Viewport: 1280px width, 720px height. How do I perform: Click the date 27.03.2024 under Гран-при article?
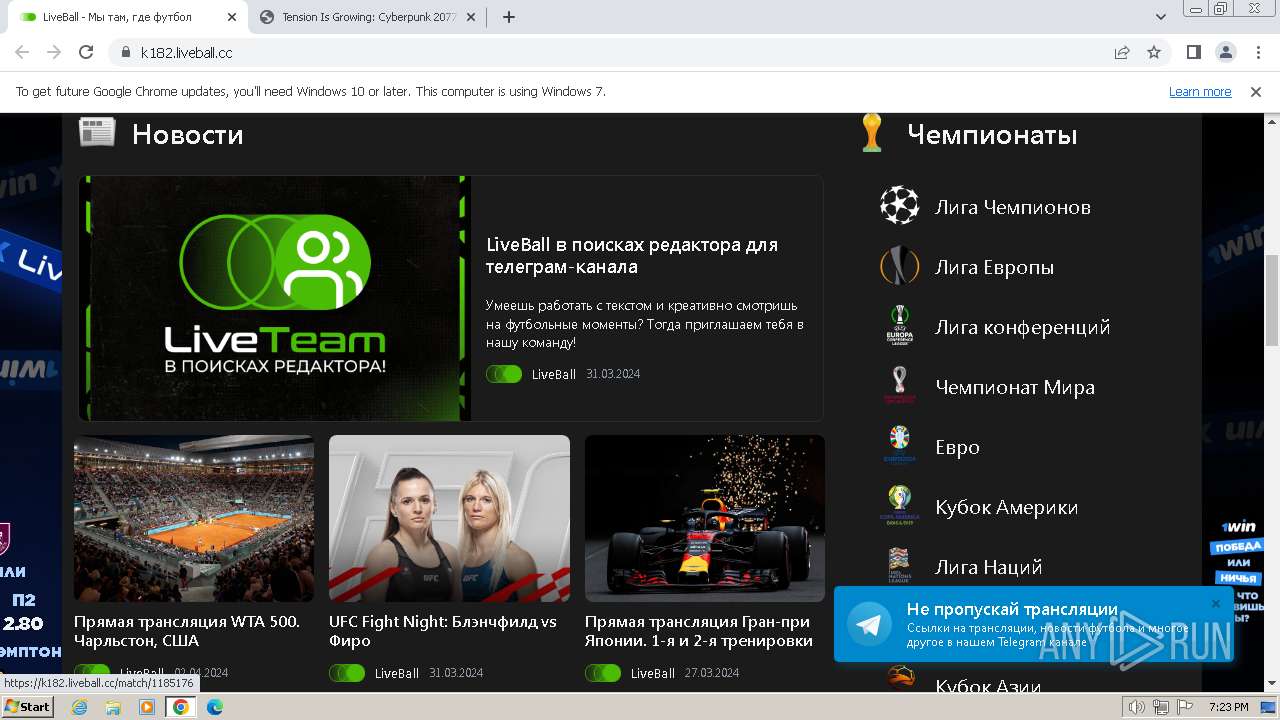click(712, 673)
